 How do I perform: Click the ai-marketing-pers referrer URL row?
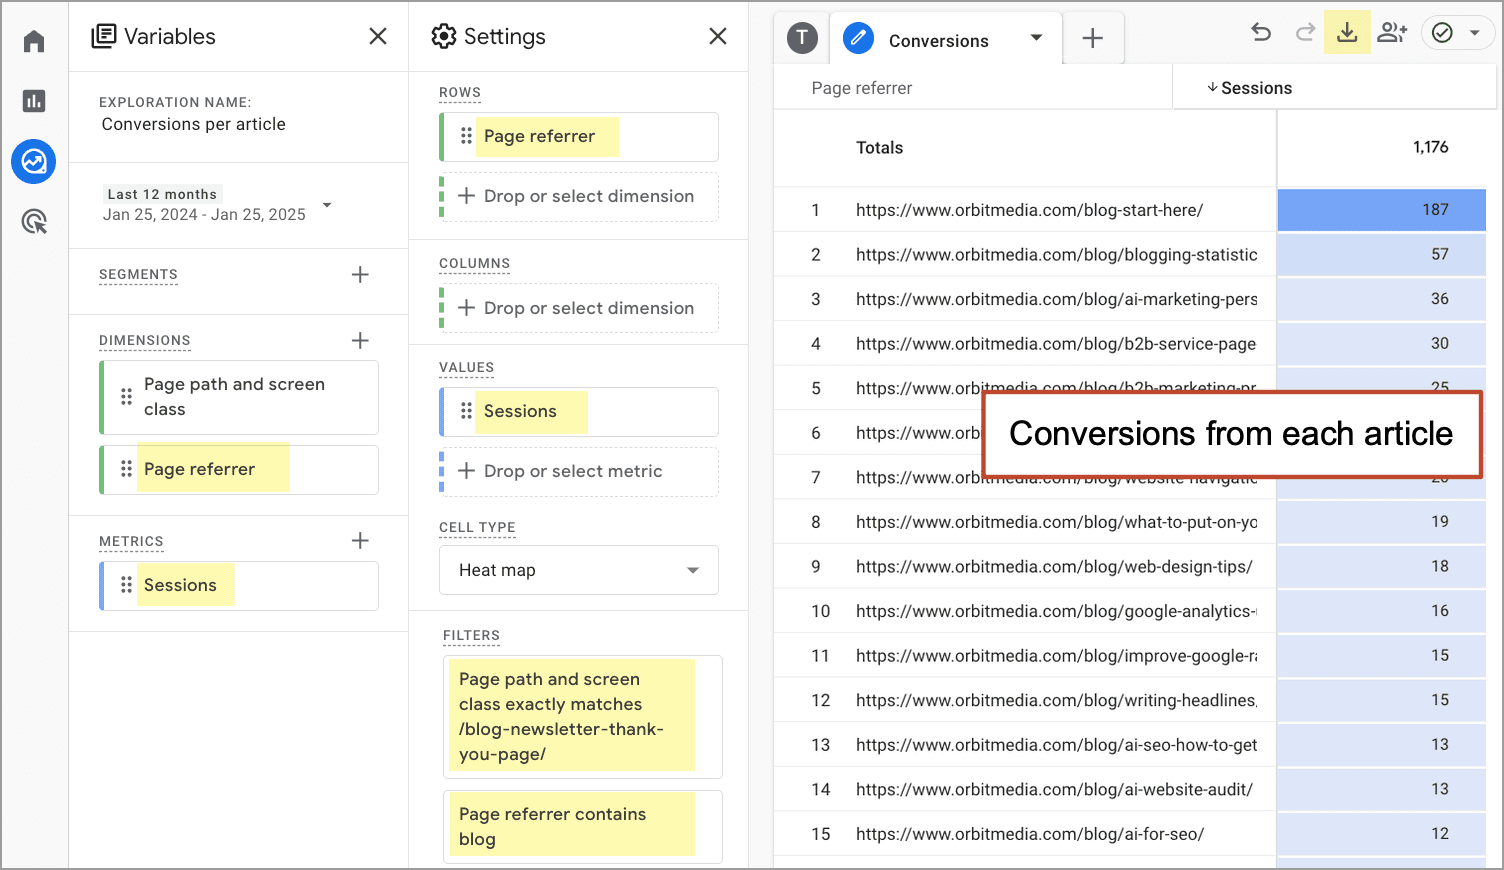pyautogui.click(x=1056, y=299)
